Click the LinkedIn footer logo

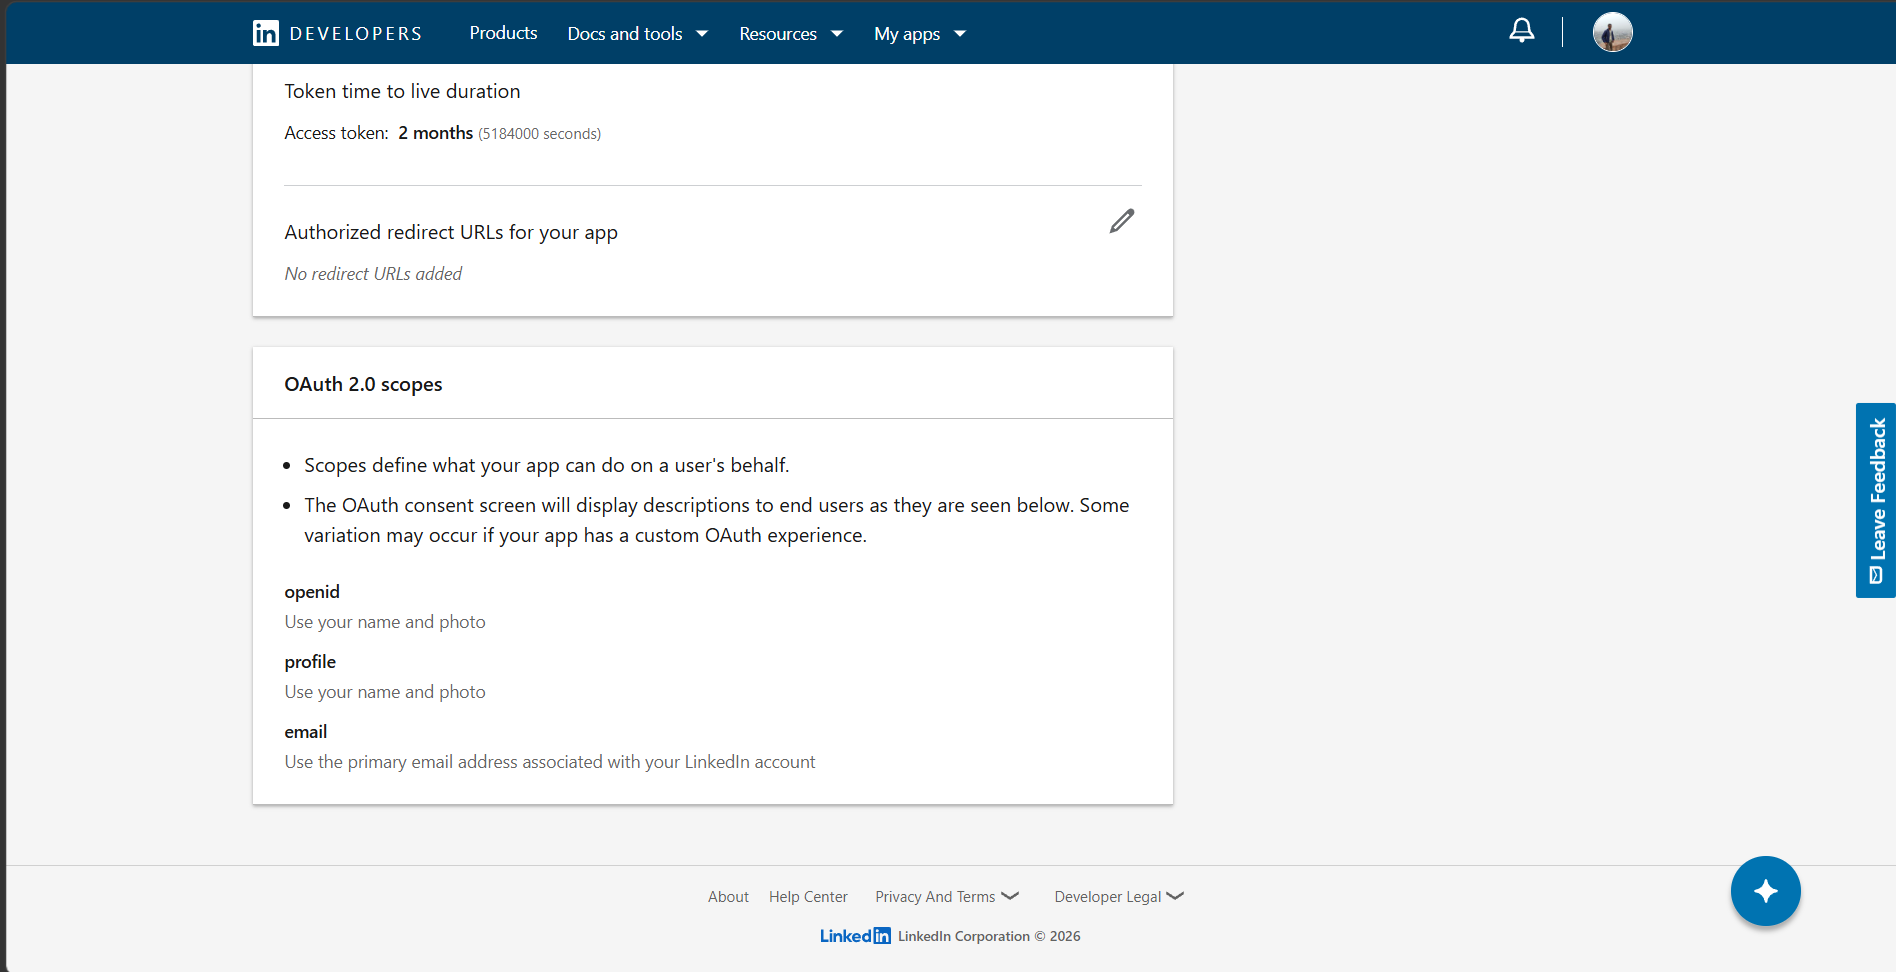click(855, 936)
